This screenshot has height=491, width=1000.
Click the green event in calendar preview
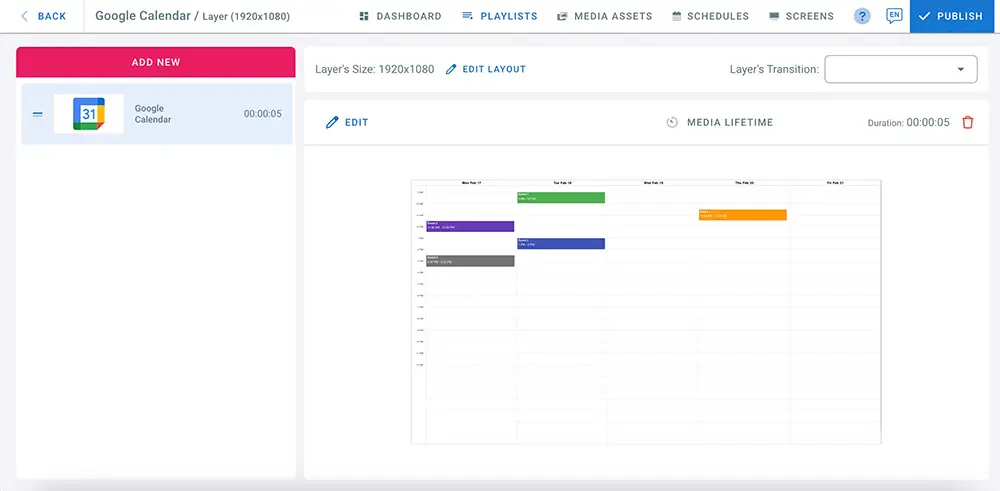[561, 198]
